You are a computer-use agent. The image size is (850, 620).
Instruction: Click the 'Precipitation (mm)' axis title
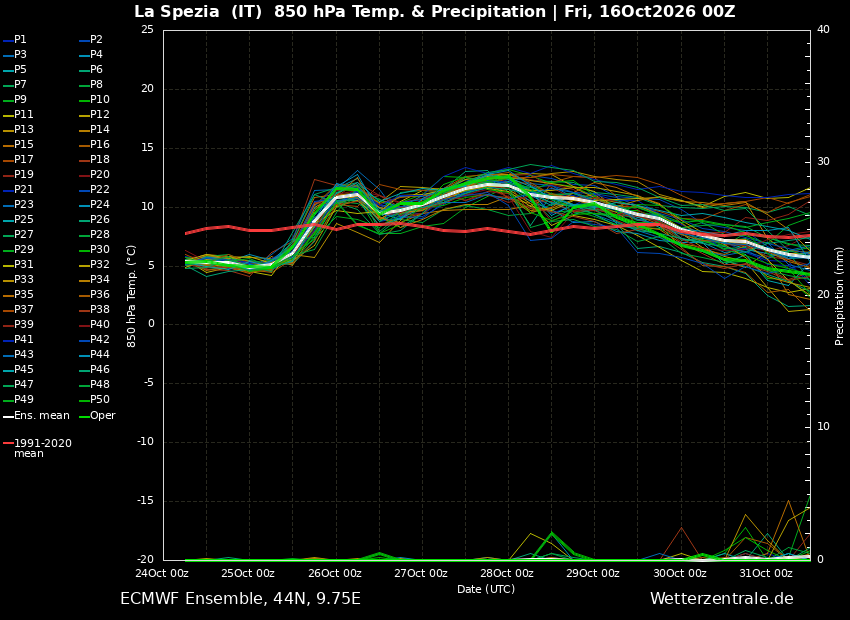pyautogui.click(x=840, y=296)
